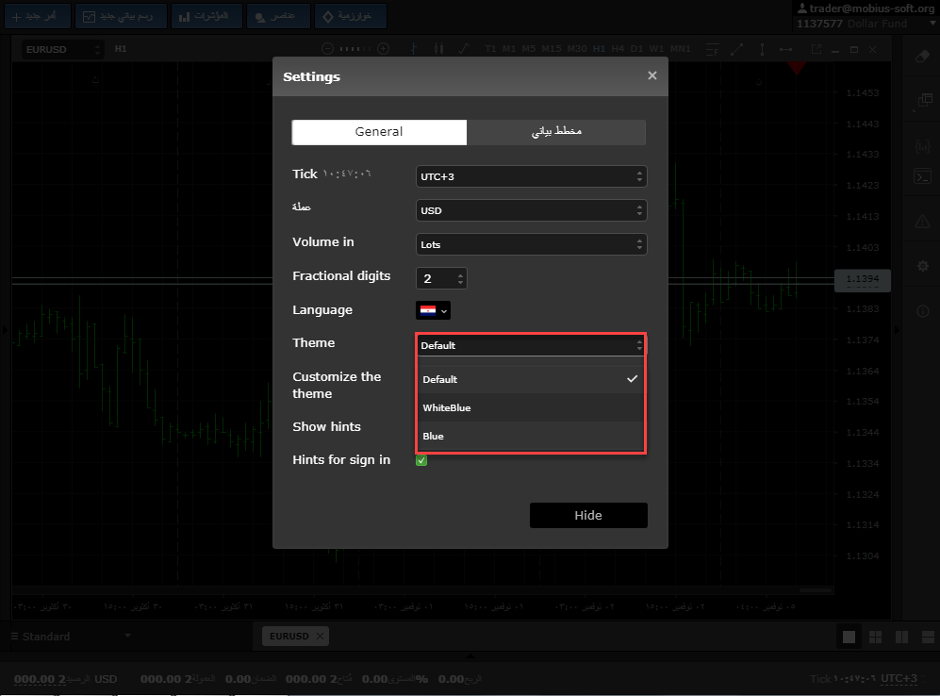This screenshot has width=940, height=696.
Task: Select the M15 timeframe
Action: click(551, 49)
